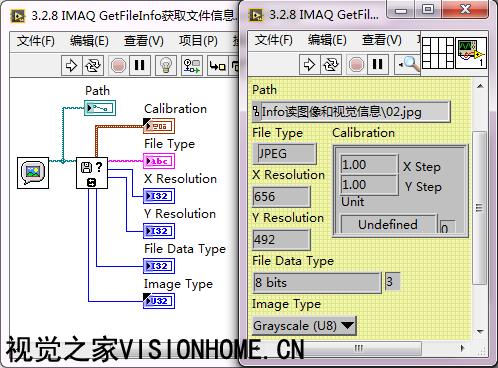Run the block diagram VI with the arrow
This screenshot has width=498, height=368.
pyautogui.click(x=71, y=65)
